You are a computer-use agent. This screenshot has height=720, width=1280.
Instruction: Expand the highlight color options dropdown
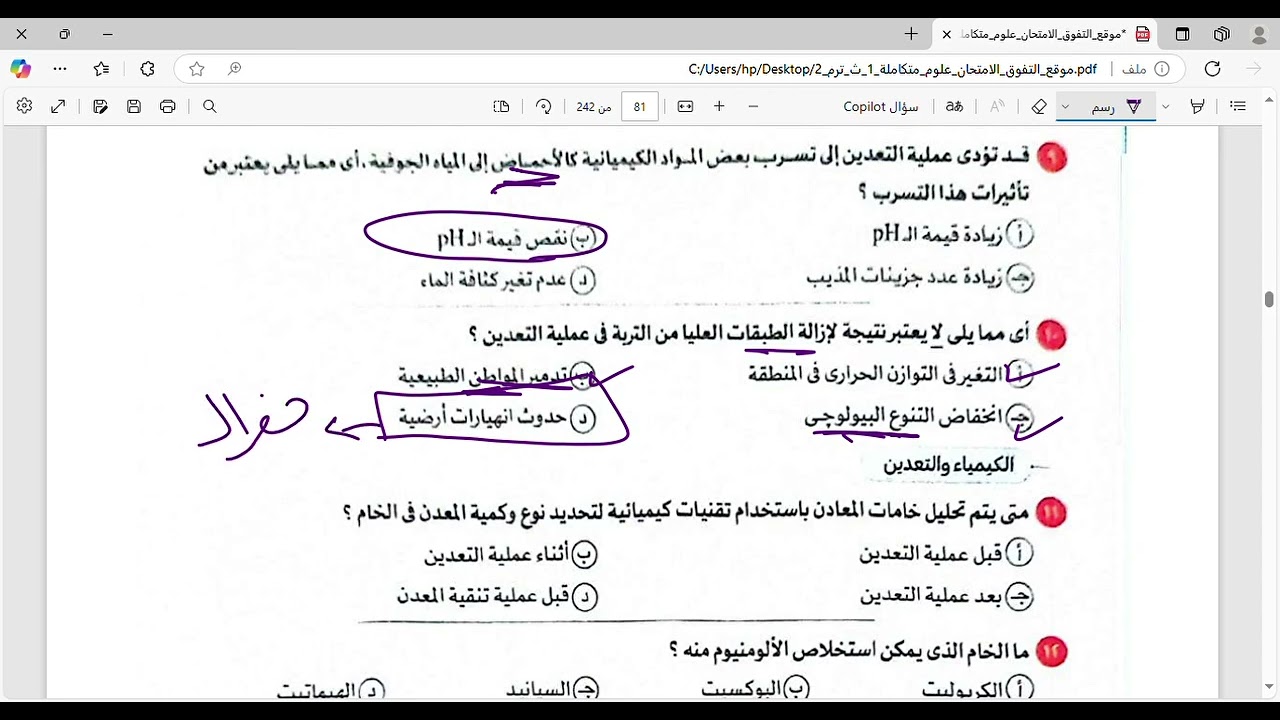(x=1166, y=106)
